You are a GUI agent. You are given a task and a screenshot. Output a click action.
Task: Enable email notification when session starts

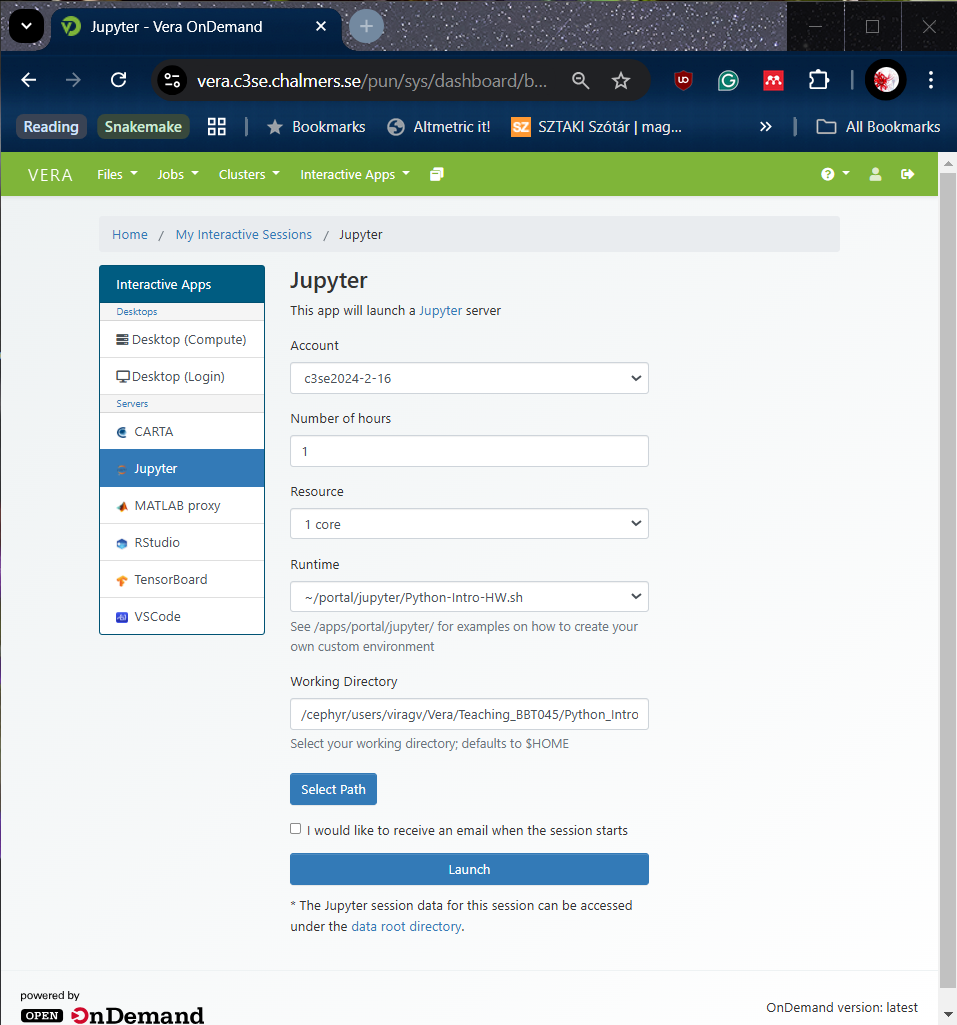point(295,828)
